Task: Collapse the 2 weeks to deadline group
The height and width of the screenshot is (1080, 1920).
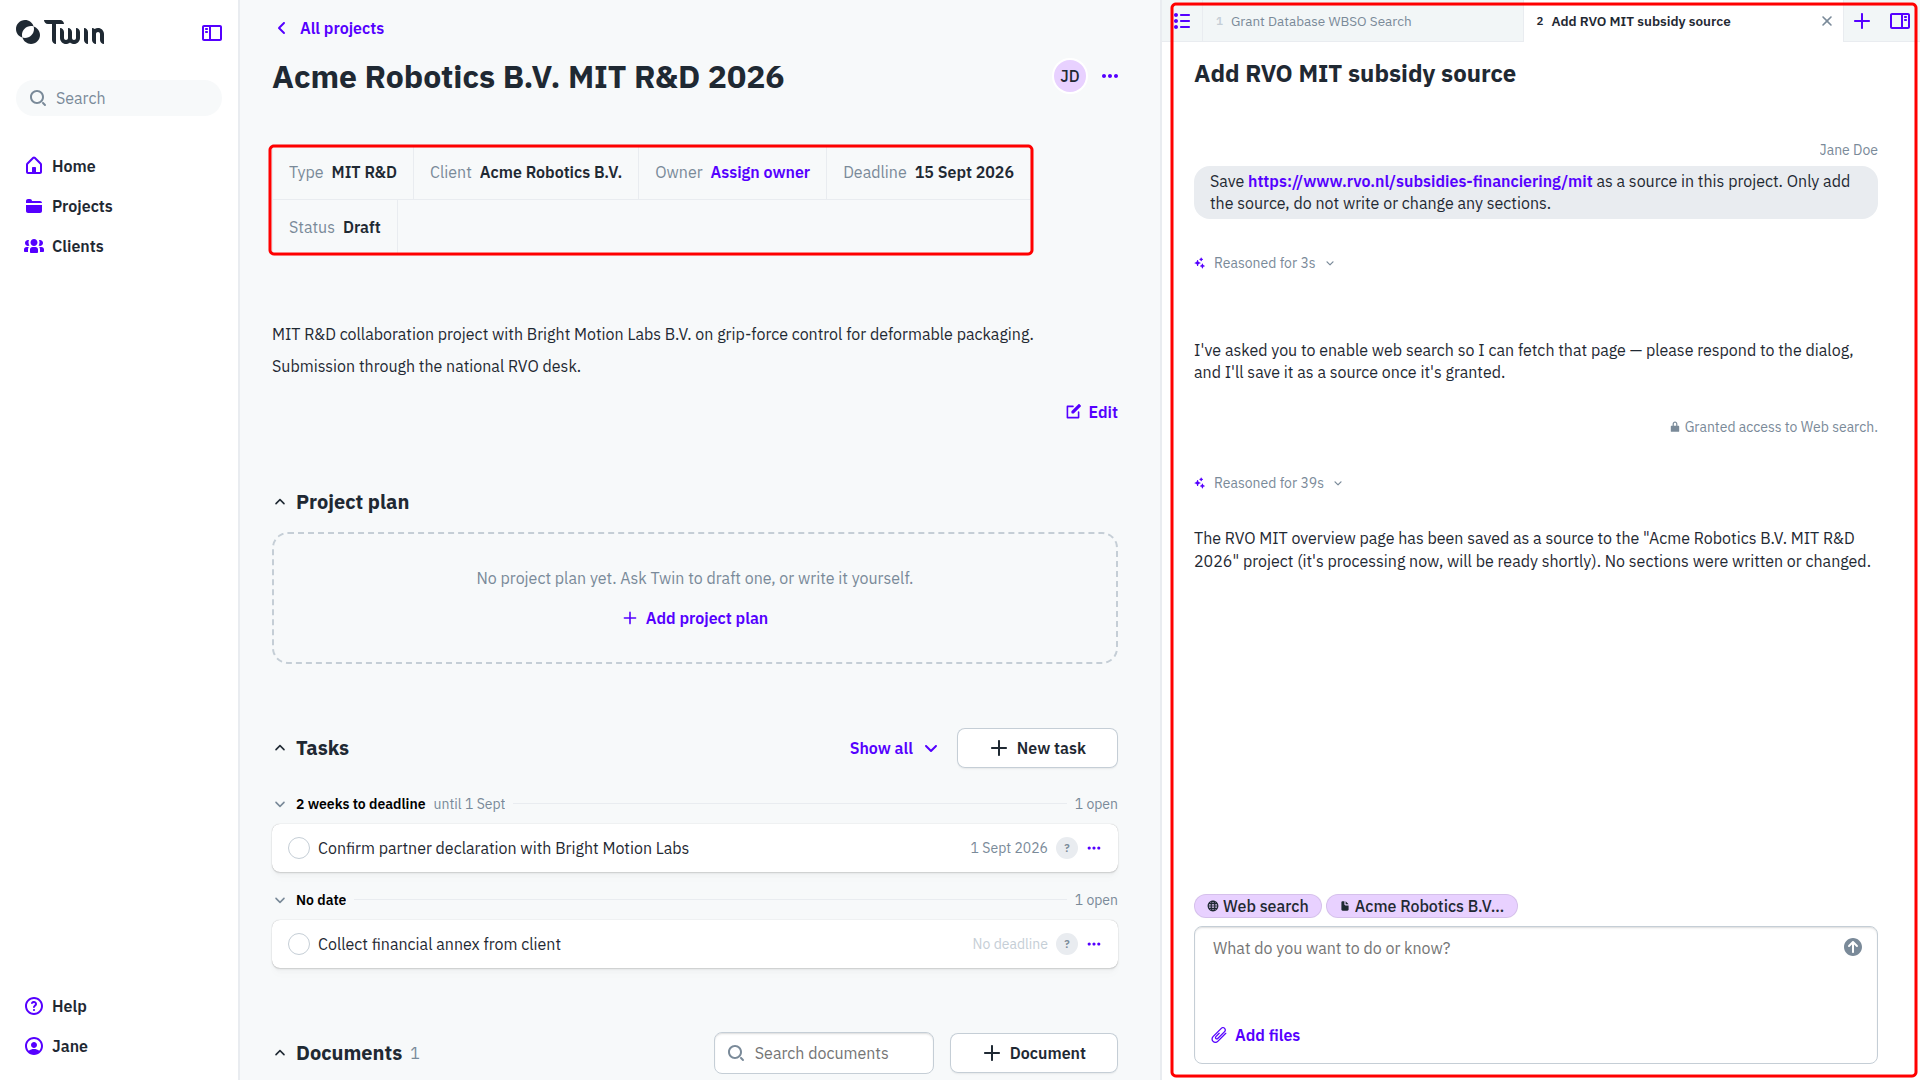Action: 280,804
